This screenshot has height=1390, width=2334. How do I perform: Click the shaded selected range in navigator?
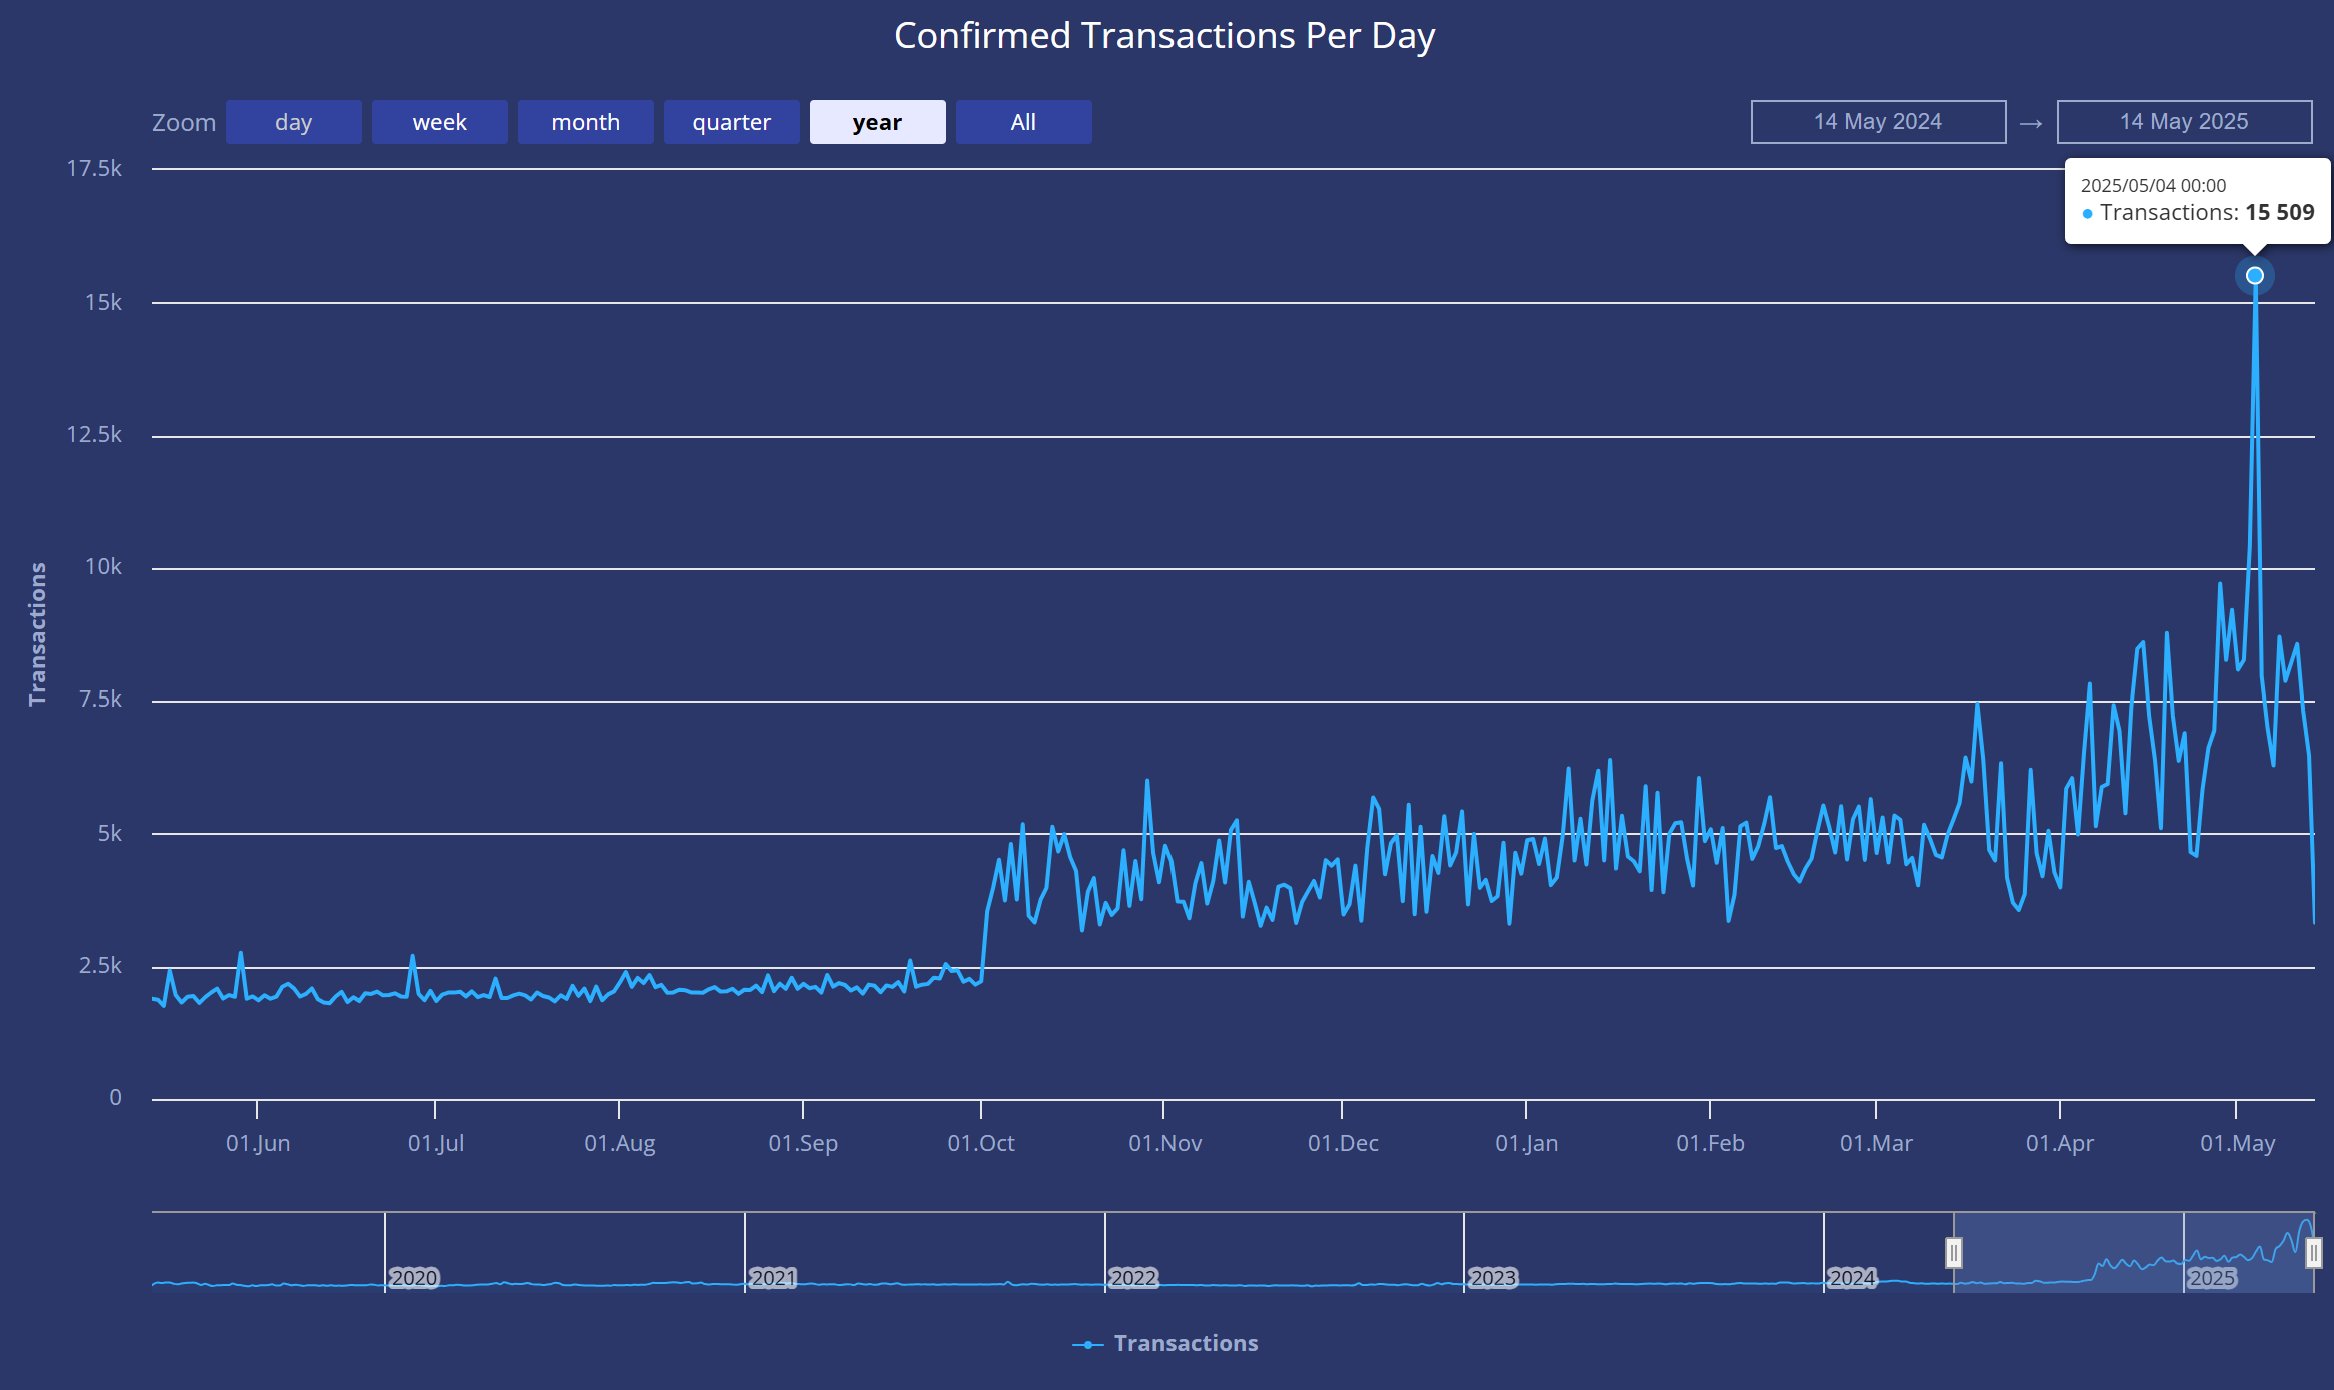pos(2133,1252)
